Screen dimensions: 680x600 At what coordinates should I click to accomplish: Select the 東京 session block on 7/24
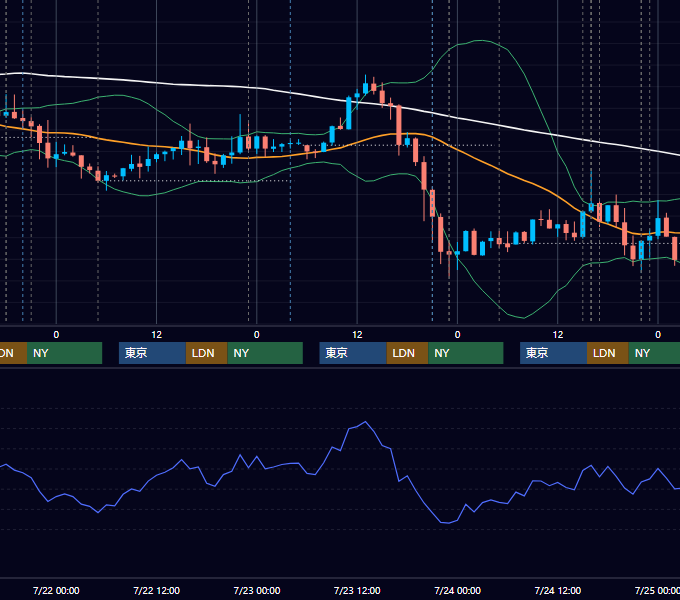553,353
